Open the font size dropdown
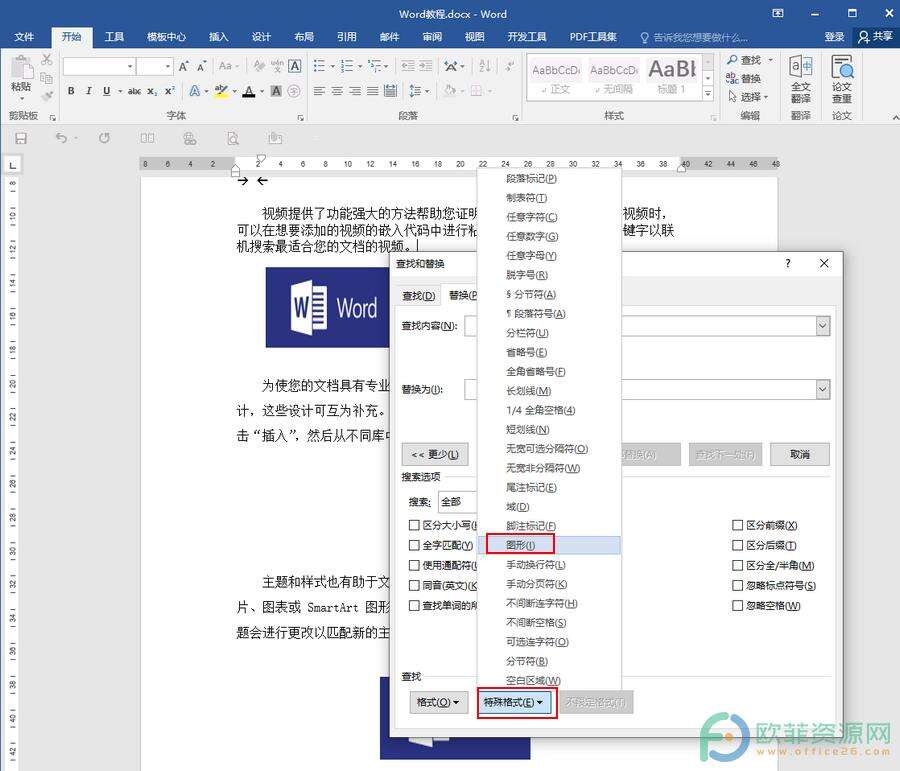This screenshot has width=900, height=771. click(x=168, y=67)
